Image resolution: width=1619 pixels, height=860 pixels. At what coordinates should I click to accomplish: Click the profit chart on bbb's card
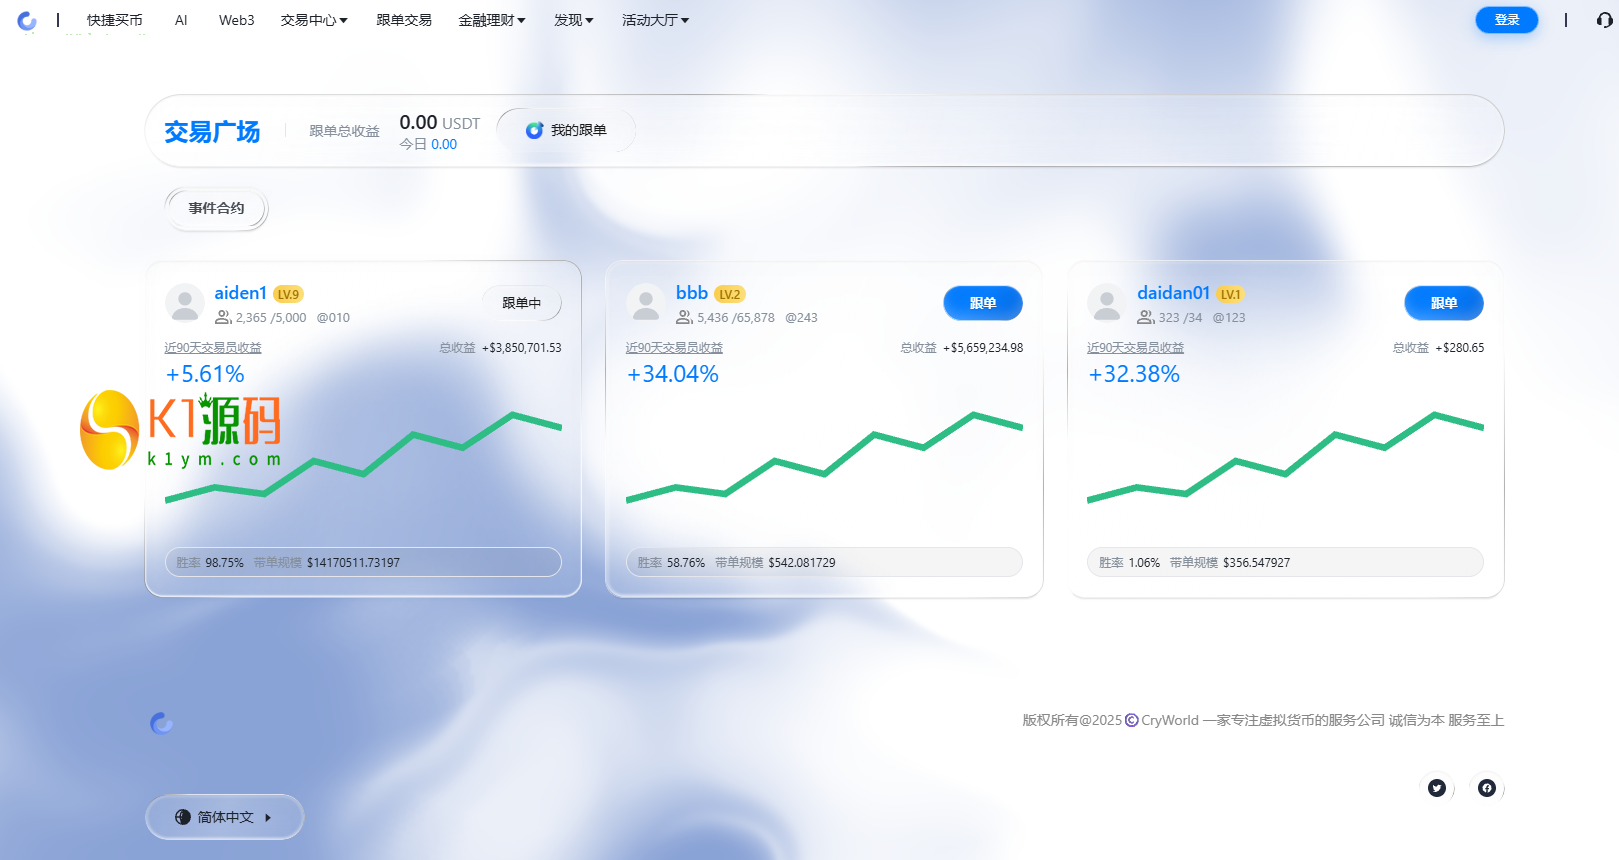[x=824, y=456]
